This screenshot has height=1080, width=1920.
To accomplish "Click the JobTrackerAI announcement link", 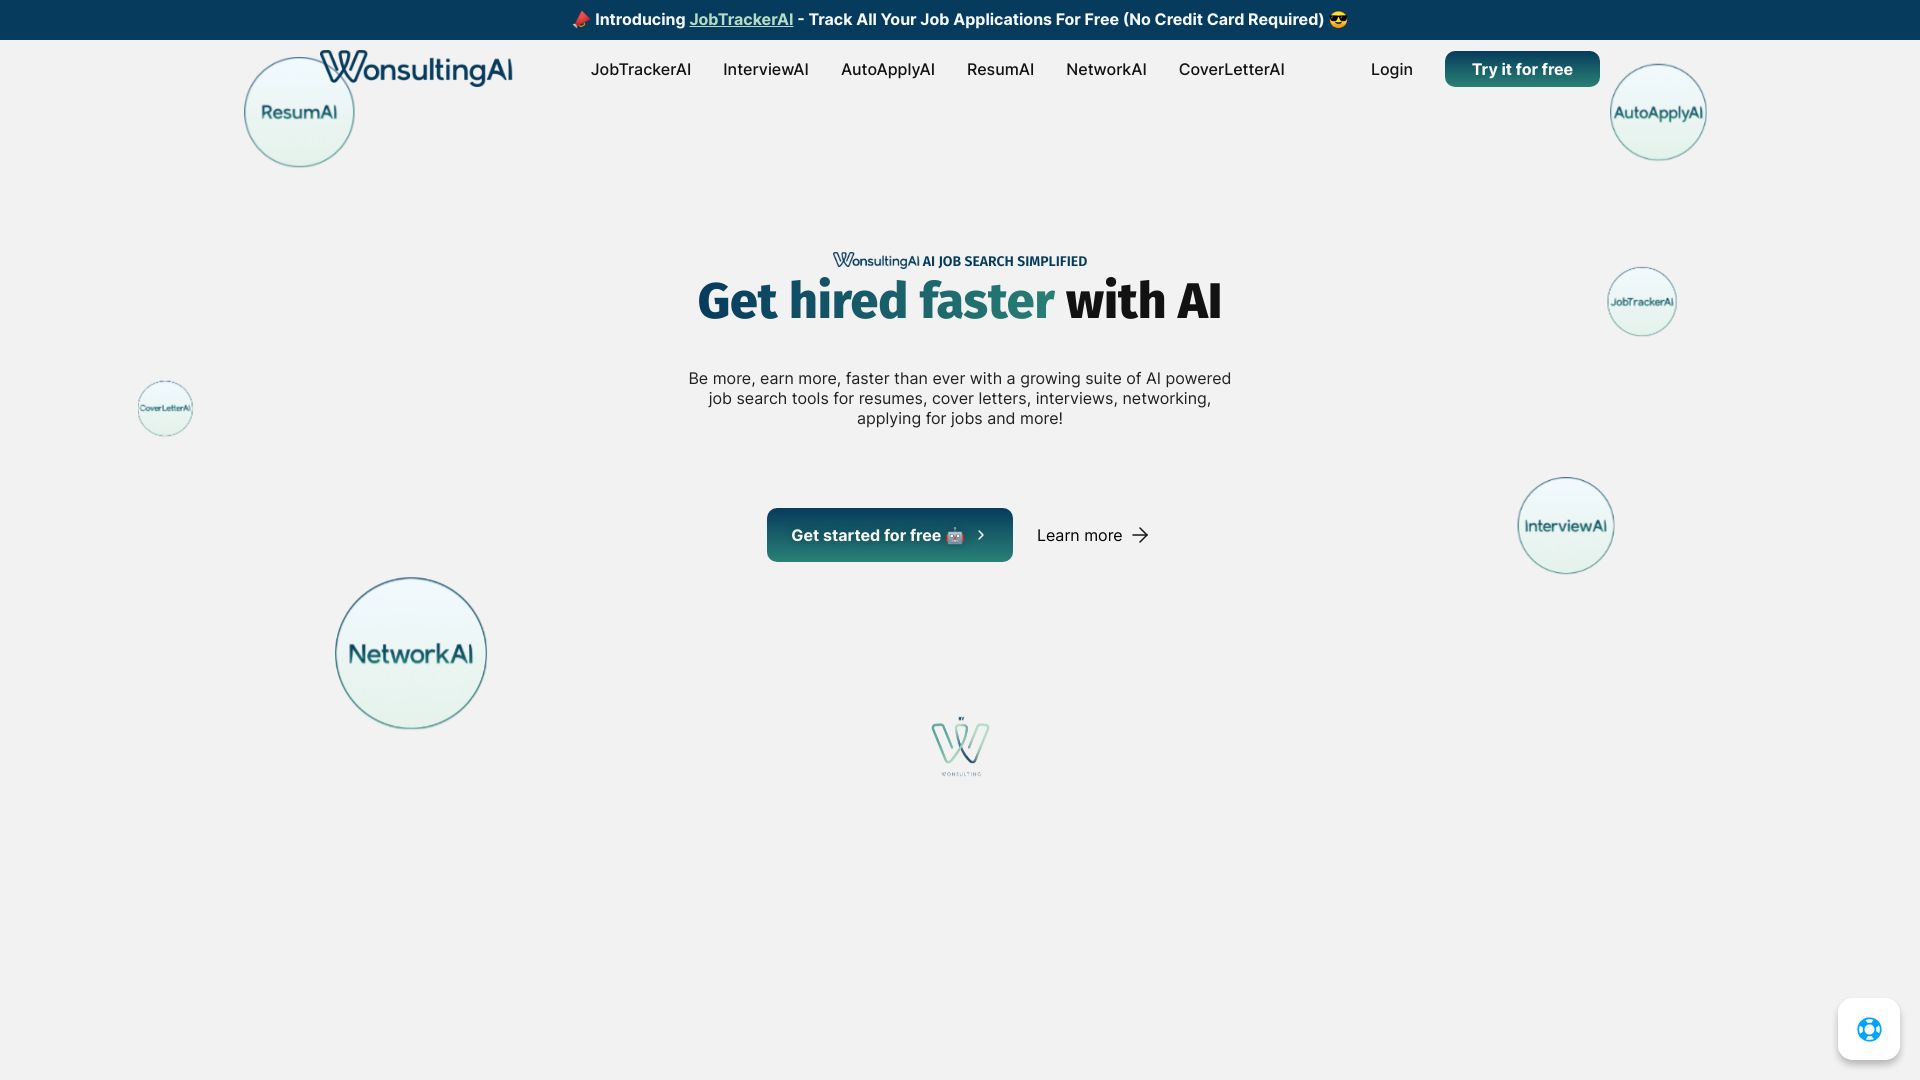I will coord(740,20).
